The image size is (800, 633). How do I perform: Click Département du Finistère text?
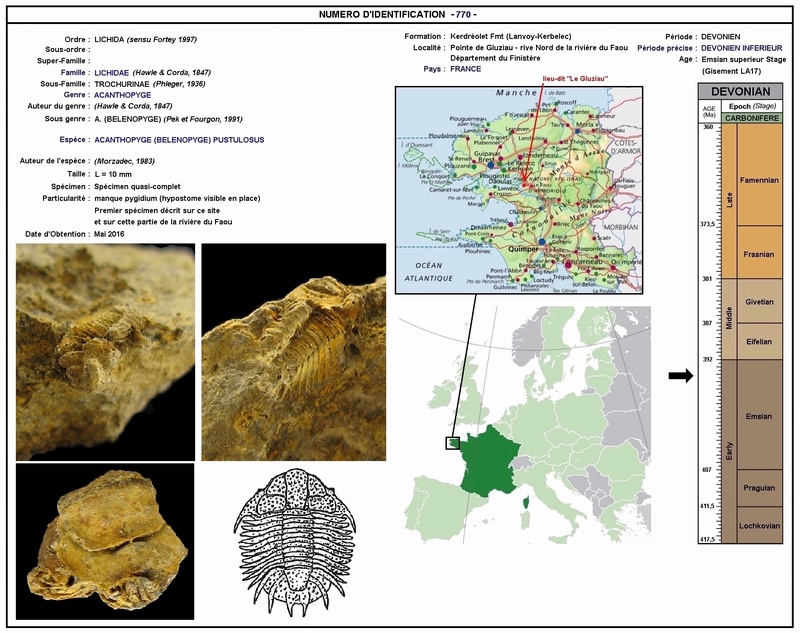pyautogui.click(x=495, y=58)
